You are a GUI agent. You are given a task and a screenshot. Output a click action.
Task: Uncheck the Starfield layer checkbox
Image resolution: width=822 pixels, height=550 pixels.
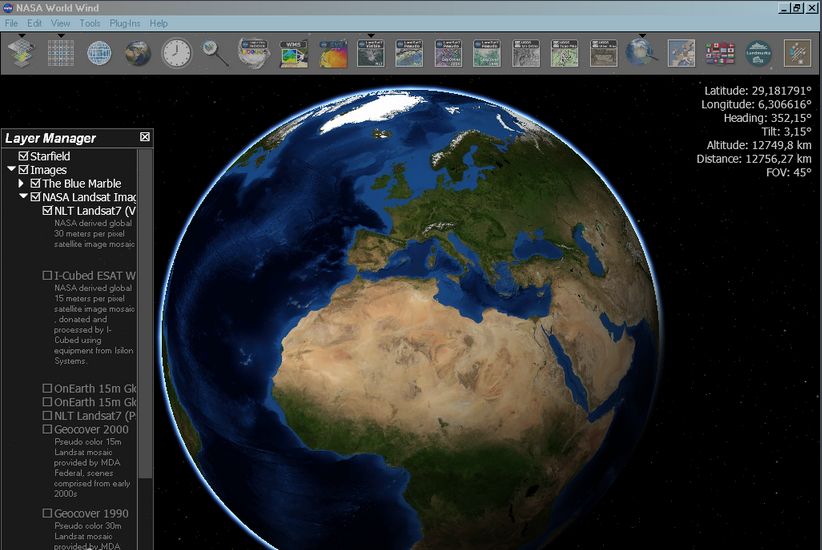coord(23,156)
